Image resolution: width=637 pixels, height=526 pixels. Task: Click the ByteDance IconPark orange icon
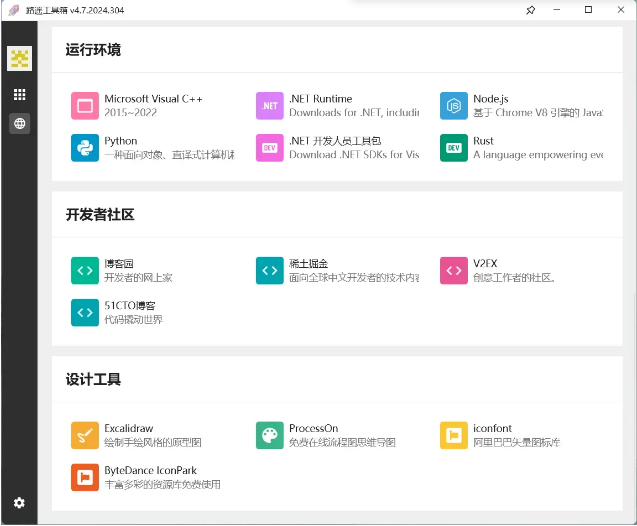[85, 477]
